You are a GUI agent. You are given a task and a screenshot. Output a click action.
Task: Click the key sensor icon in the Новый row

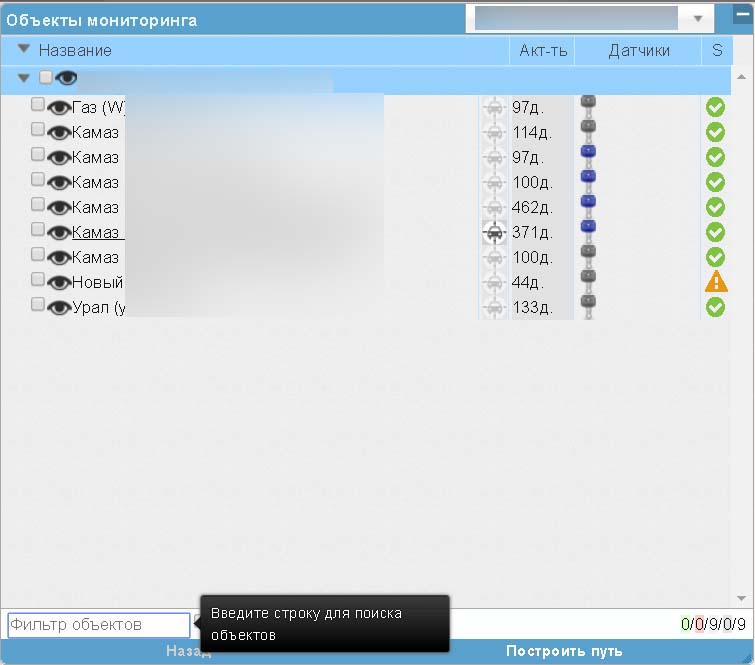588,282
